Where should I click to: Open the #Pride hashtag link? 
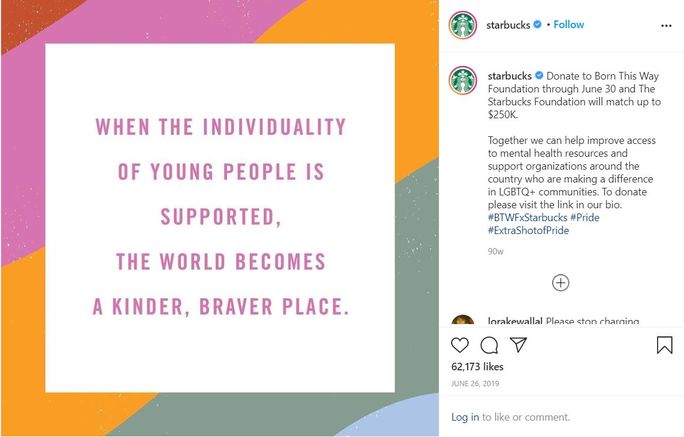coord(585,217)
